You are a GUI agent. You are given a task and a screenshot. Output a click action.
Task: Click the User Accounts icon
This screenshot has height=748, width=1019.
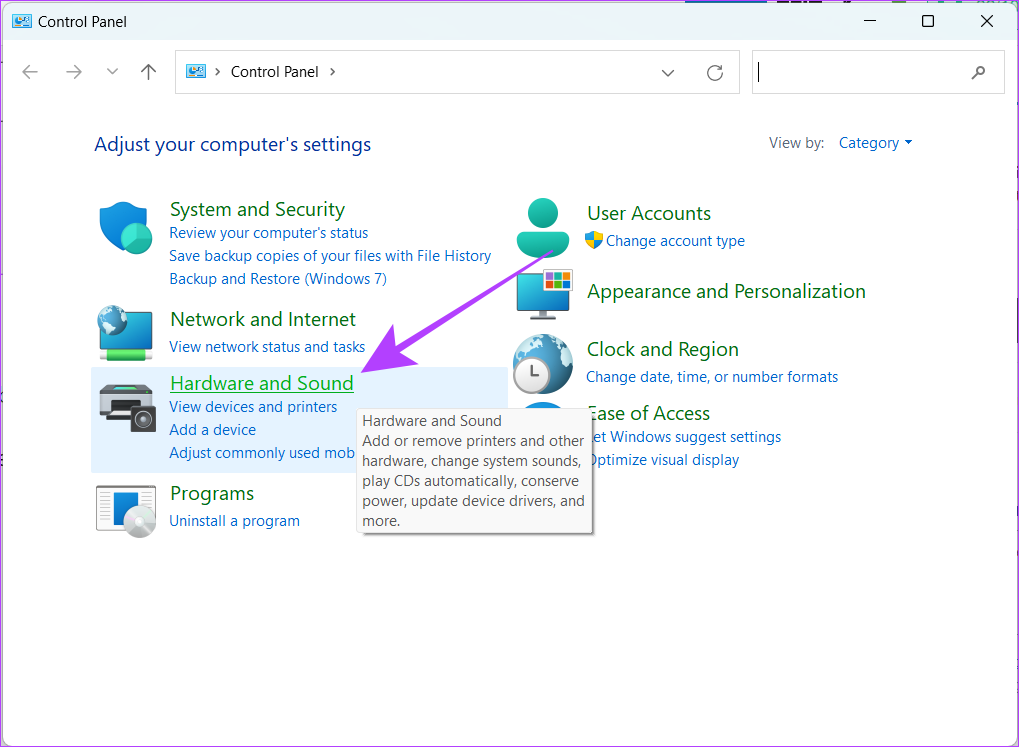(541, 227)
